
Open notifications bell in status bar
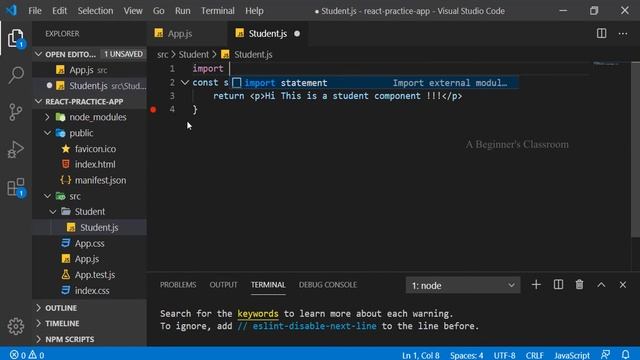625,355
